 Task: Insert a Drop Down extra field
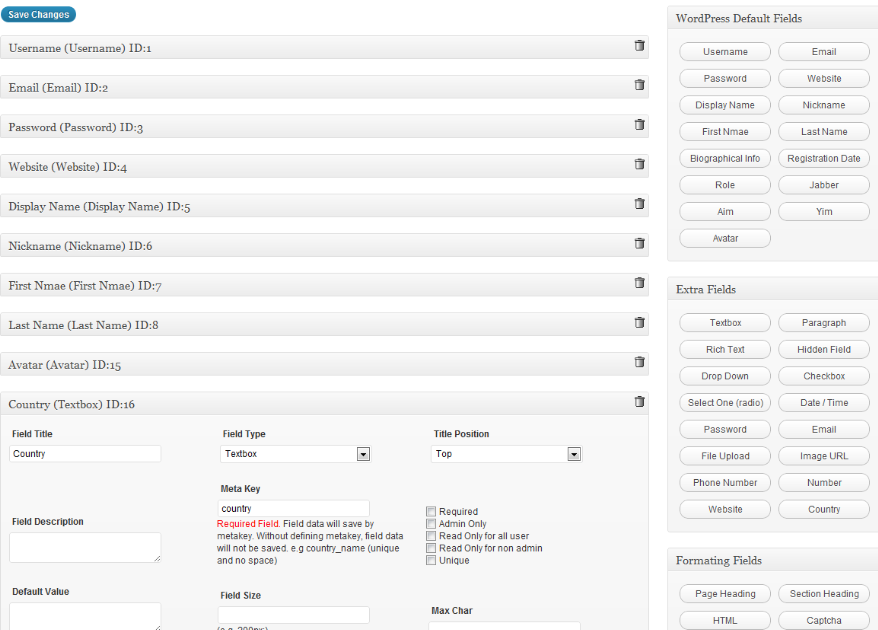point(725,376)
